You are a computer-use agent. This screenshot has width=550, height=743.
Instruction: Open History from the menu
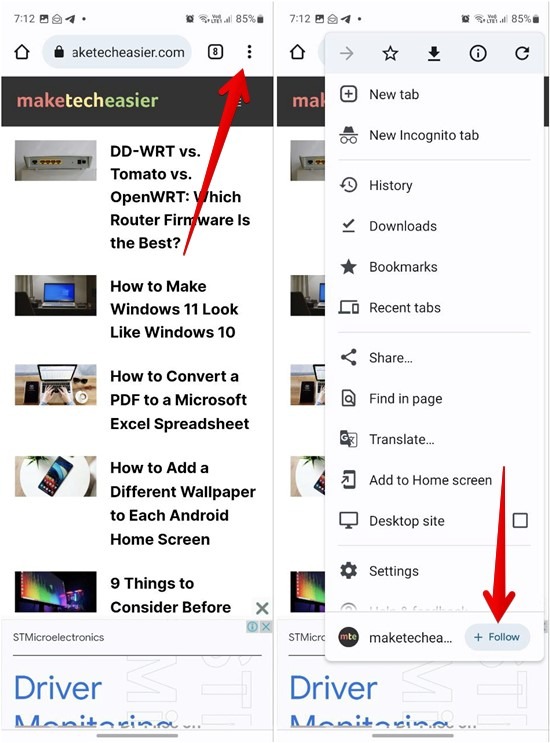(434, 185)
